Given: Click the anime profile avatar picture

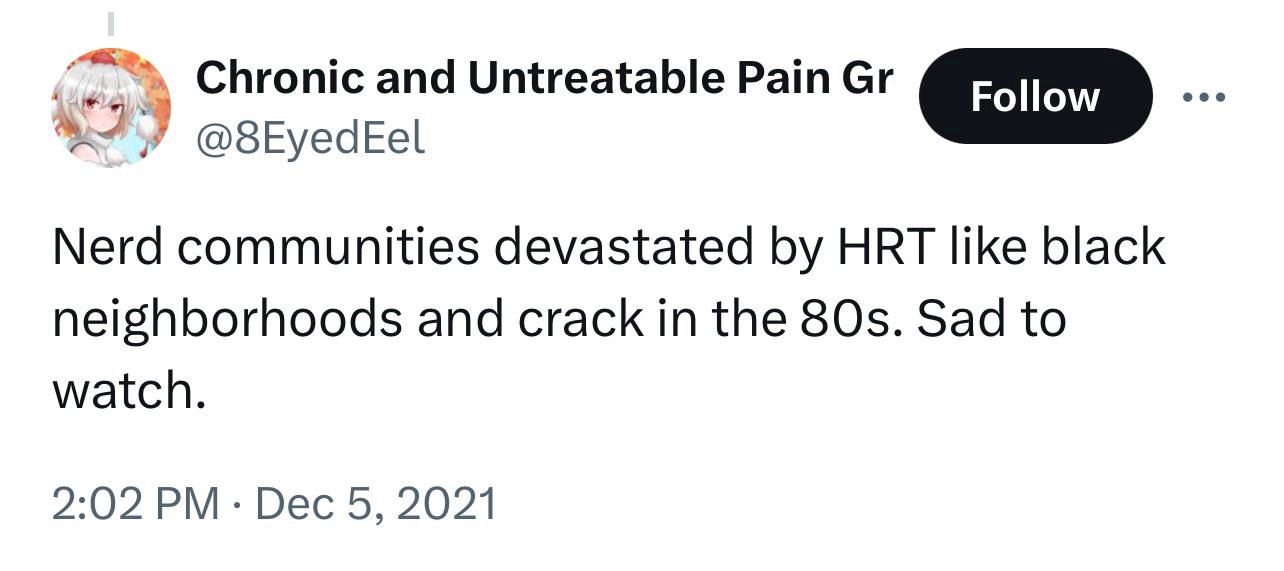Looking at the screenshot, I should point(111,106).
